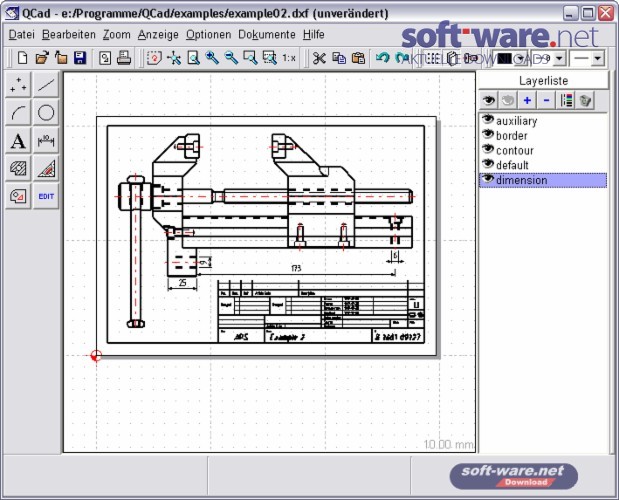Zoom out with the minus magnifier icon

pyautogui.click(x=231, y=58)
